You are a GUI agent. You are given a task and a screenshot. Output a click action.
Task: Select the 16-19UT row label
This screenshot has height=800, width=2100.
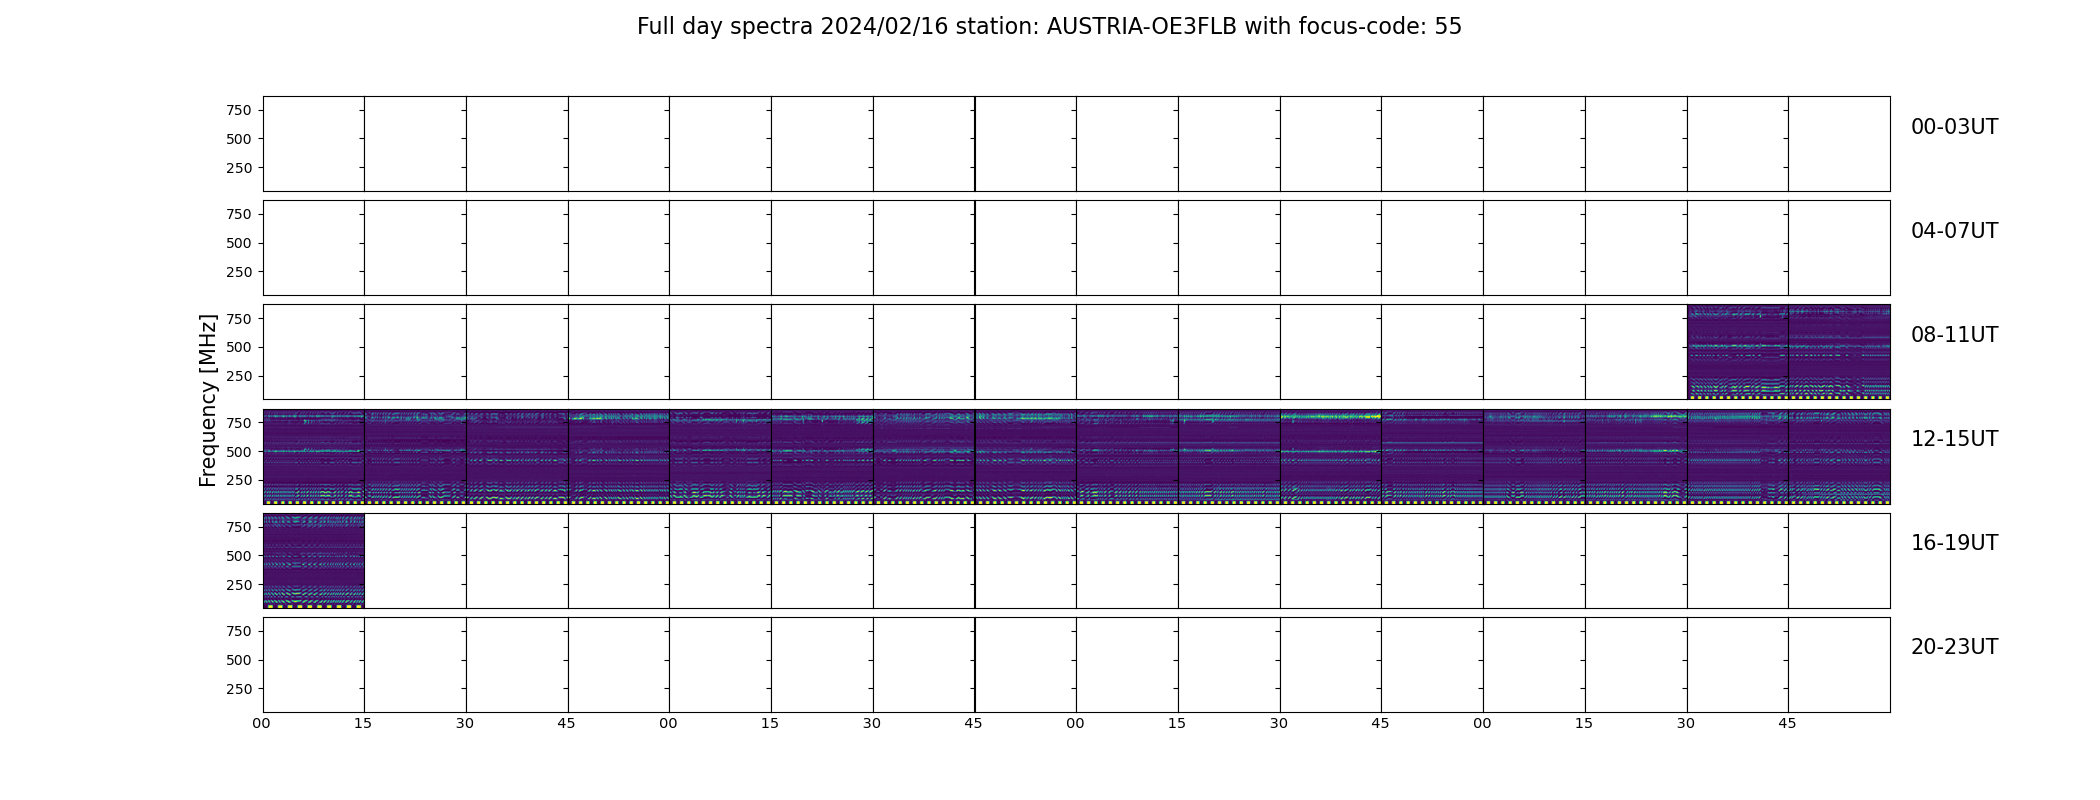click(1954, 543)
